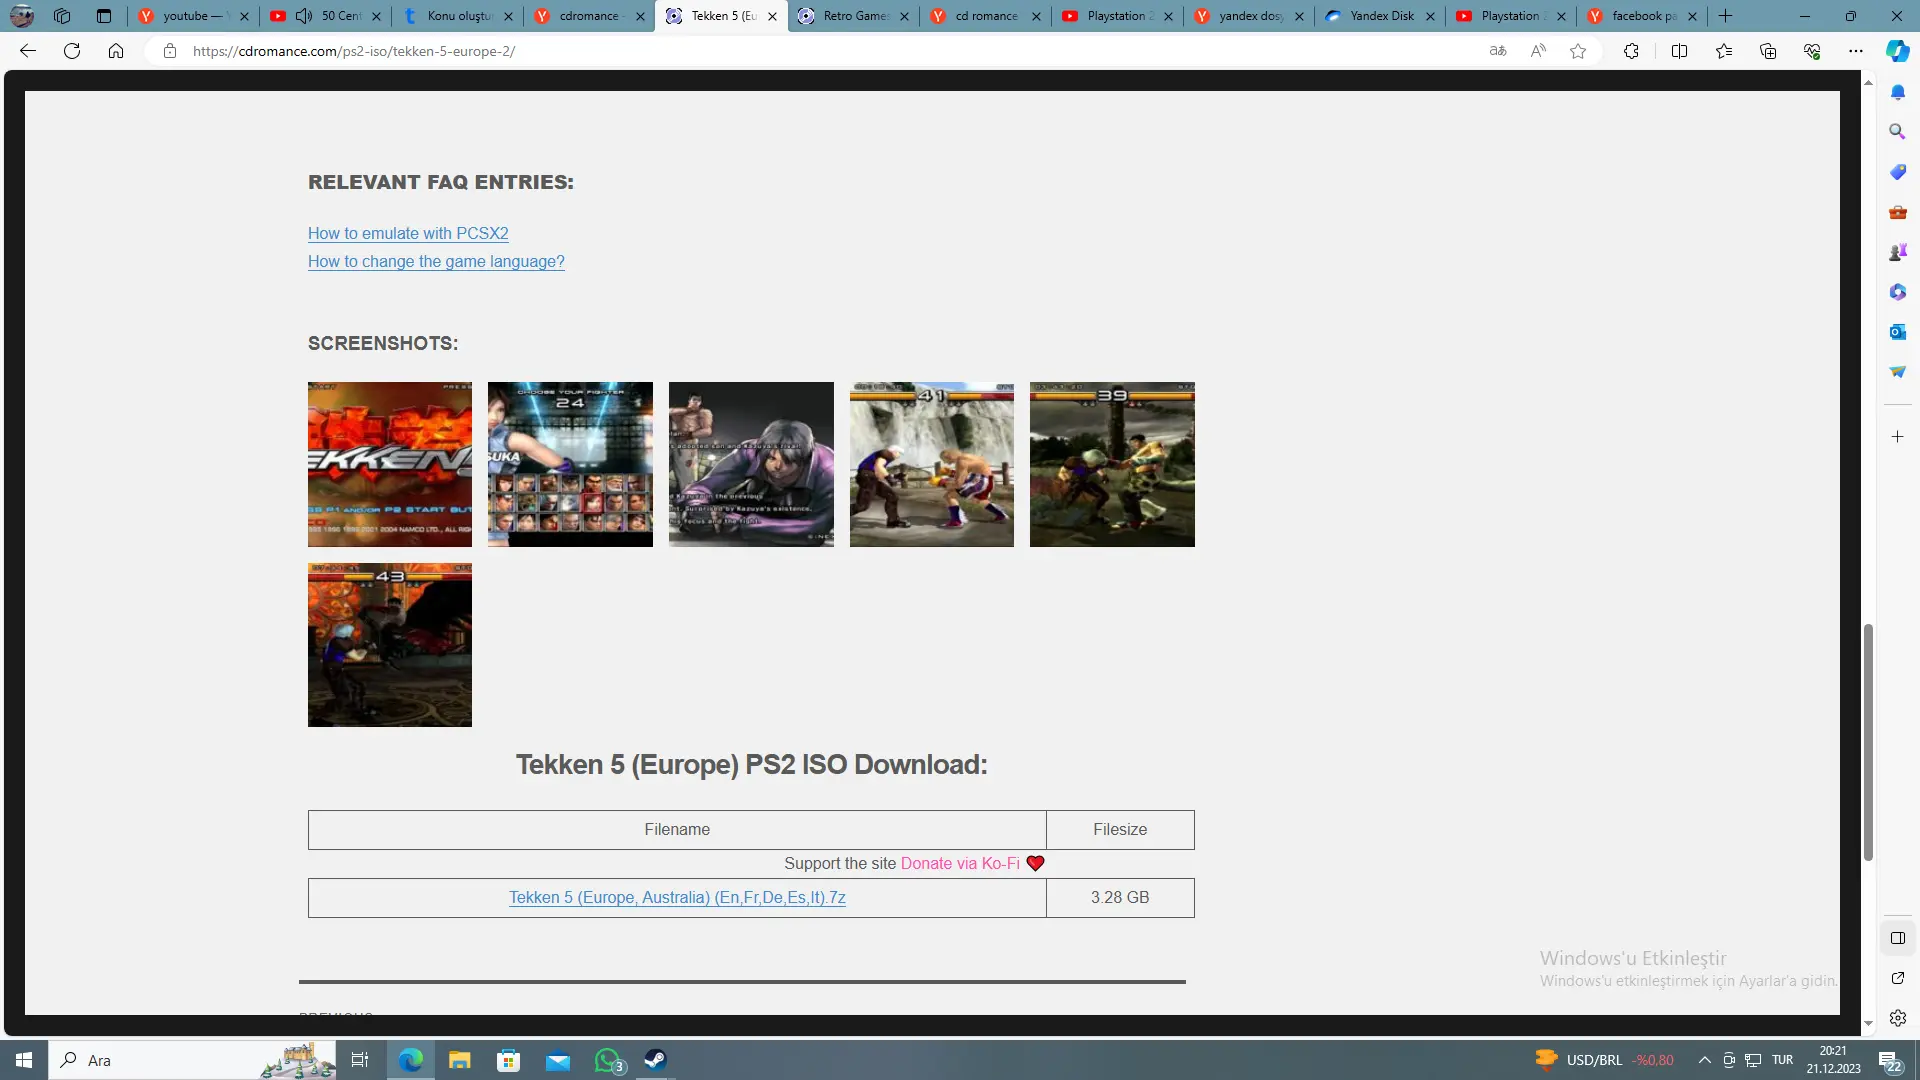Open the collections icon
The width and height of the screenshot is (1920, 1080).
coord(1768,51)
